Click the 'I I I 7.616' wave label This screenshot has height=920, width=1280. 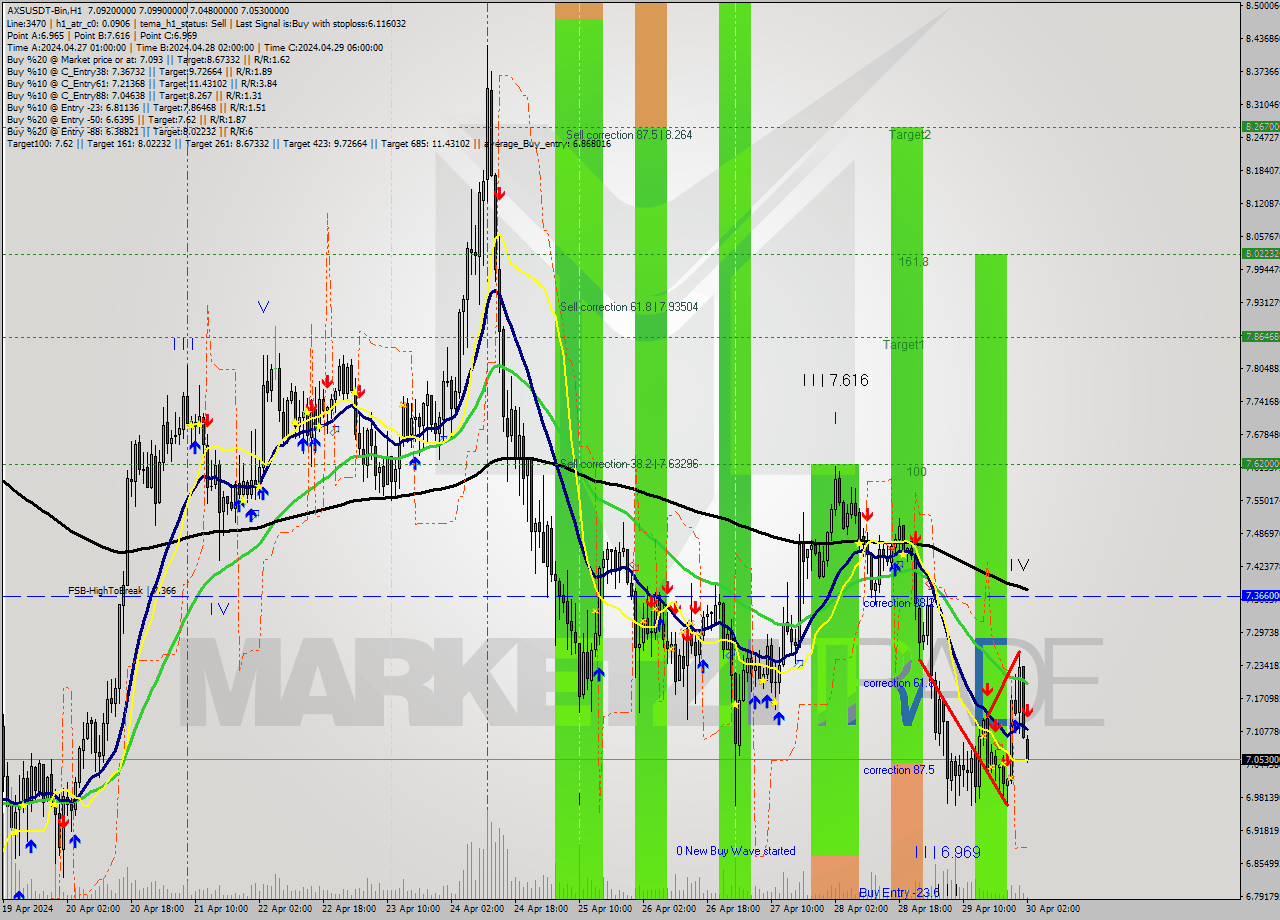click(835, 380)
